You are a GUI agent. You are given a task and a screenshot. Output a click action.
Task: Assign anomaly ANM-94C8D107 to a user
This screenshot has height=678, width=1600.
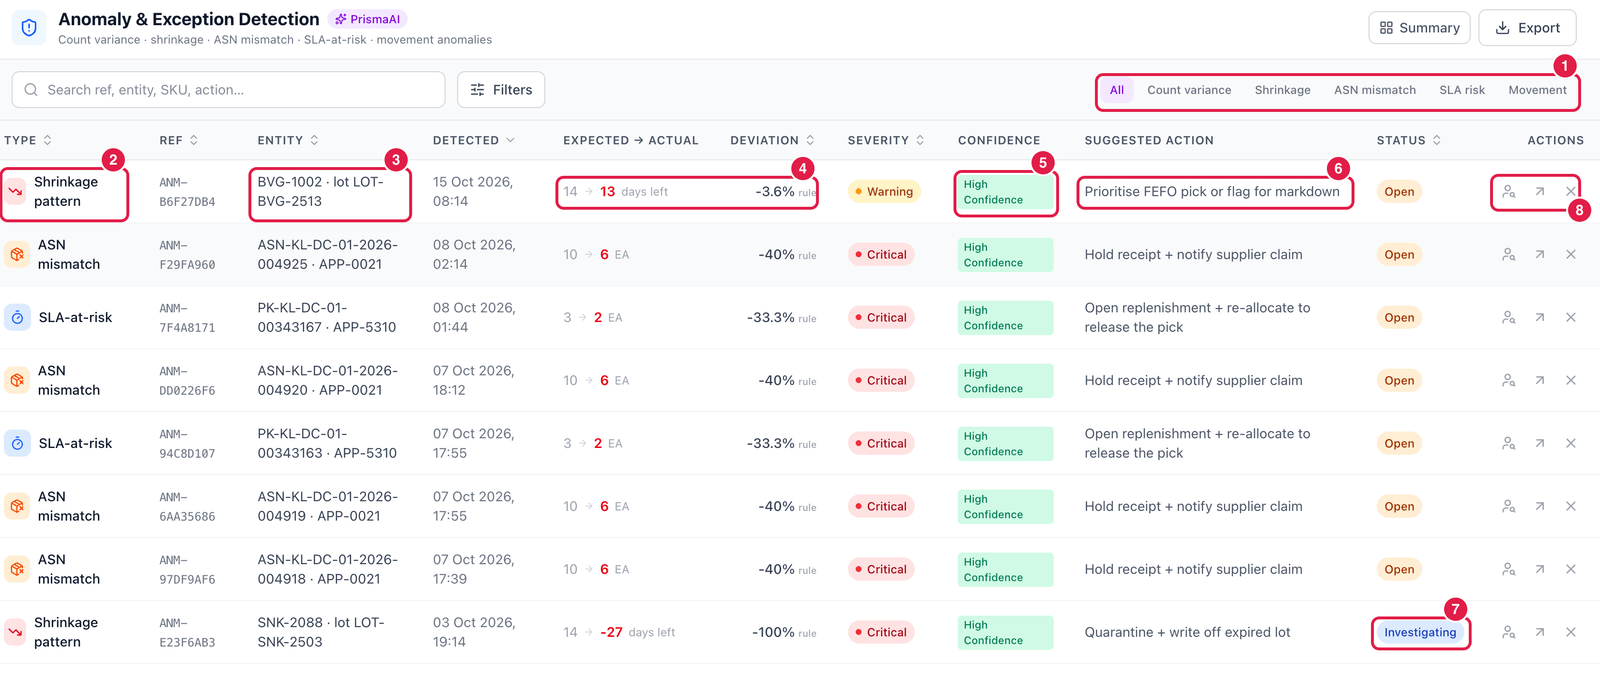pyautogui.click(x=1508, y=444)
